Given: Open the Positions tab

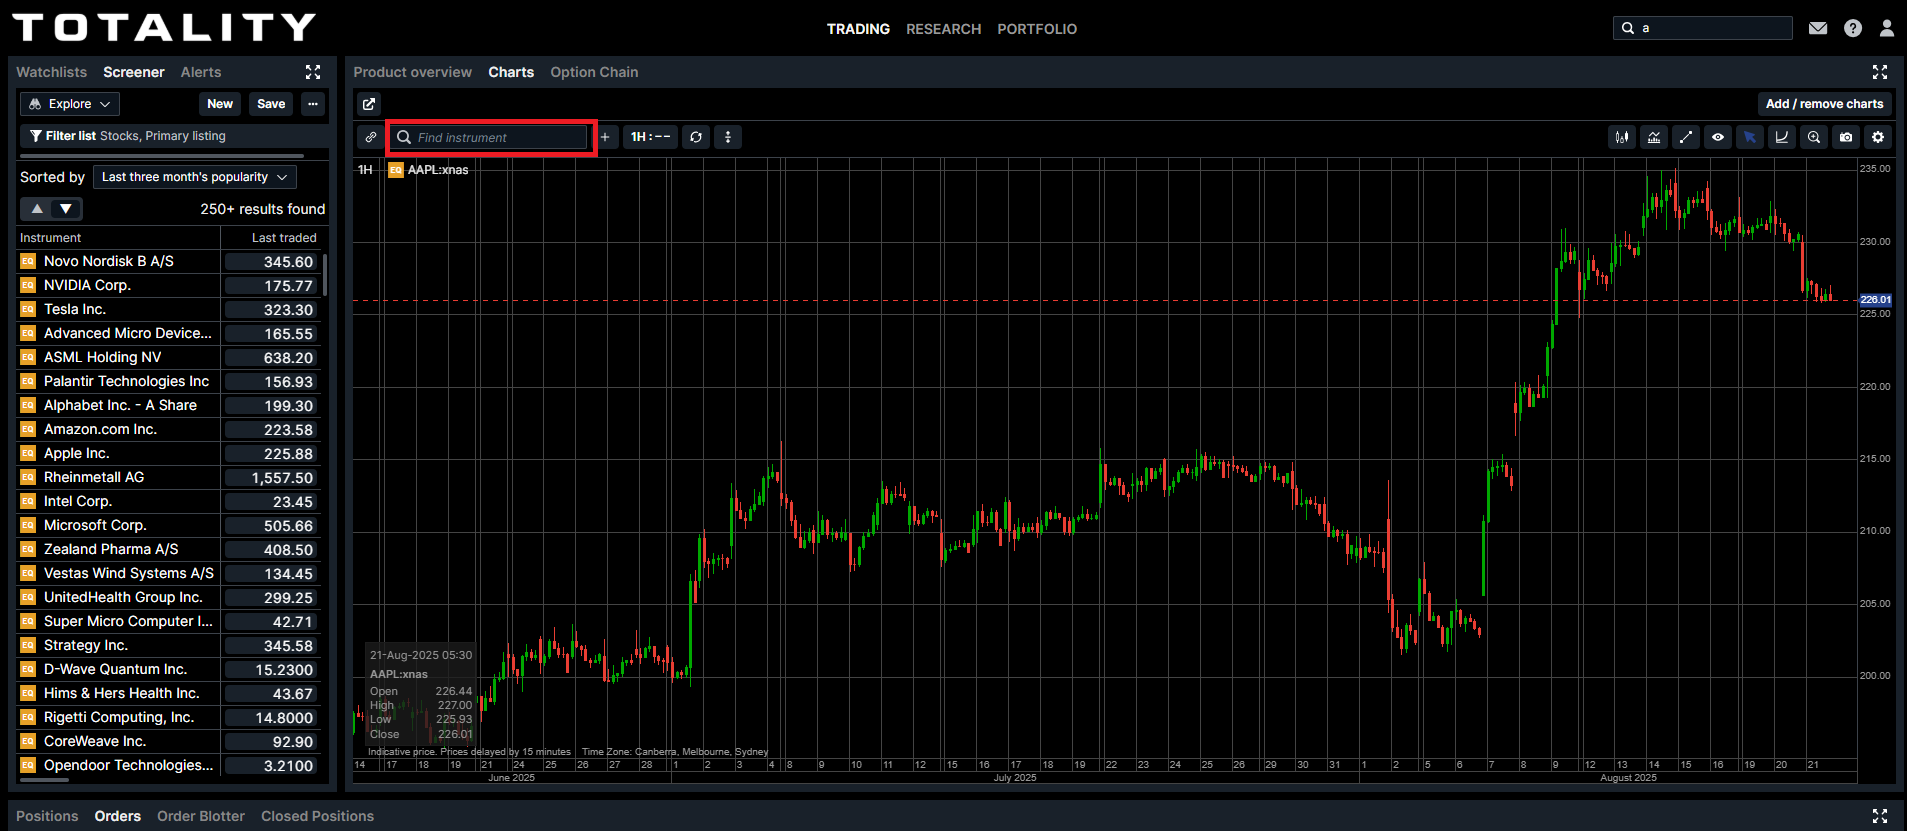Looking at the screenshot, I should tap(47, 816).
